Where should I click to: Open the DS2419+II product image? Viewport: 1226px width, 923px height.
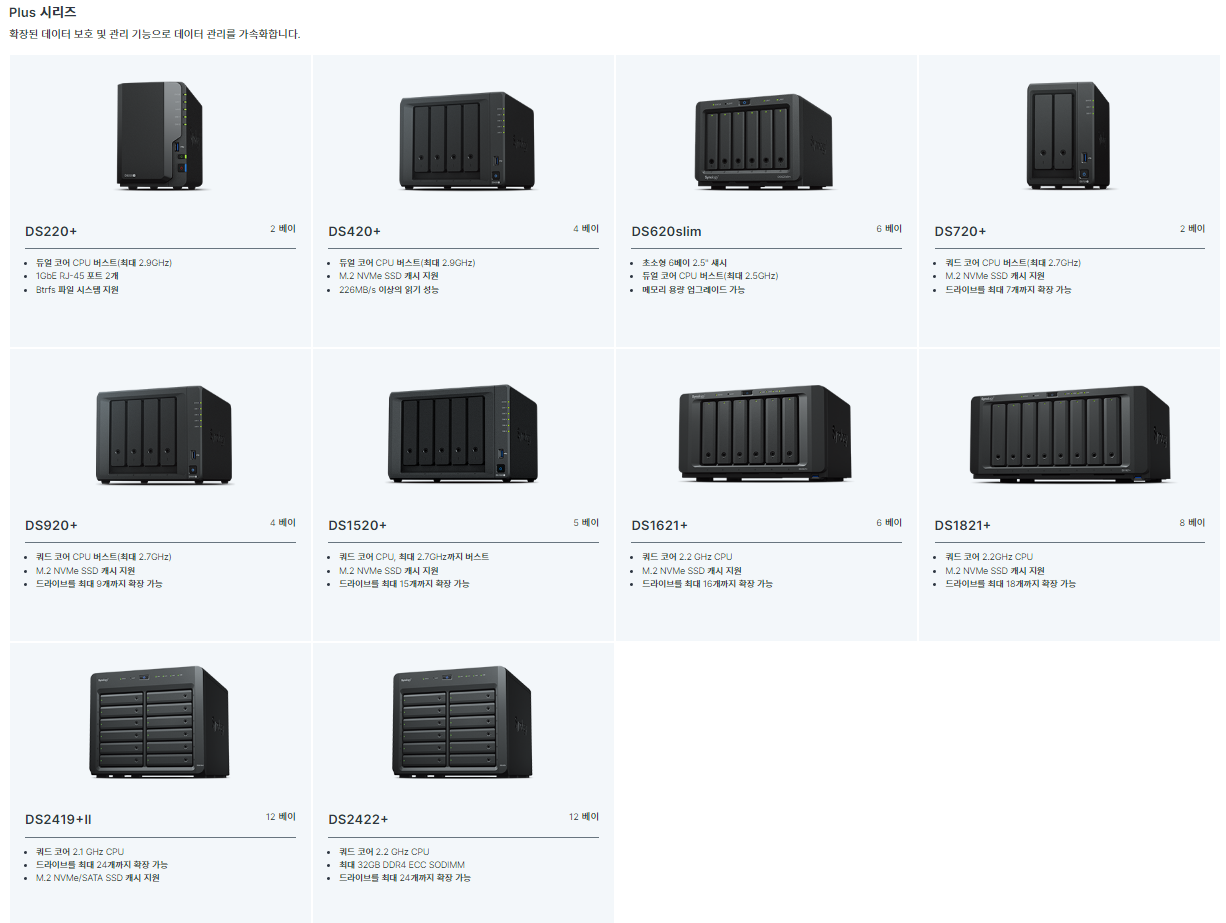[x=160, y=723]
